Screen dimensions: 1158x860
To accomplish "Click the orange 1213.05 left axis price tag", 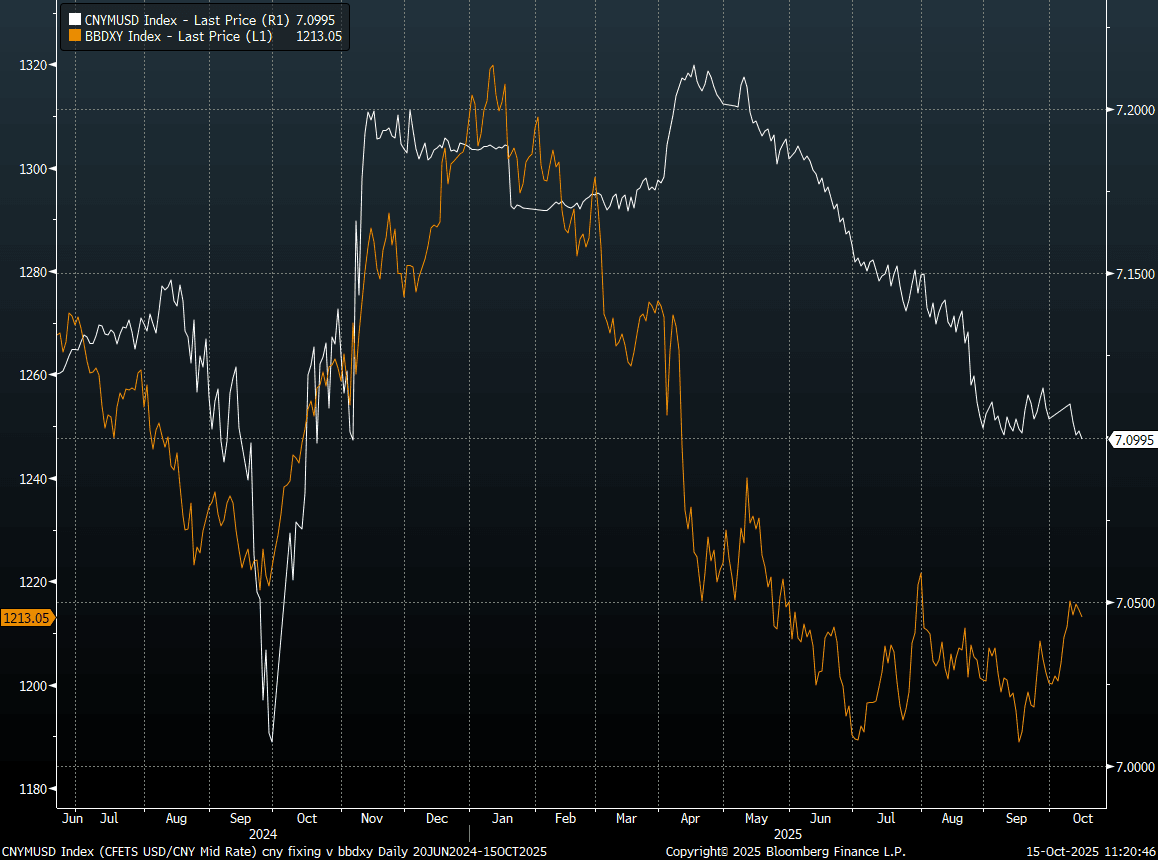I will click(x=27, y=618).
